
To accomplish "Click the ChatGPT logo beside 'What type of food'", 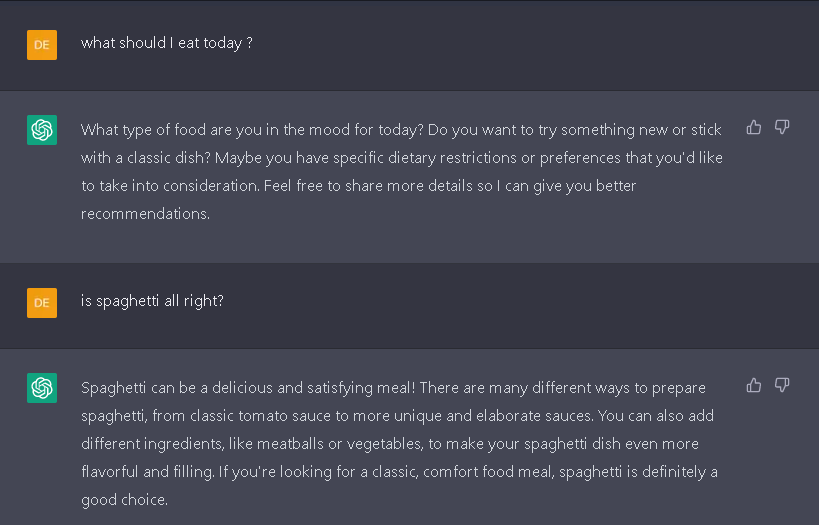I will (42, 130).
